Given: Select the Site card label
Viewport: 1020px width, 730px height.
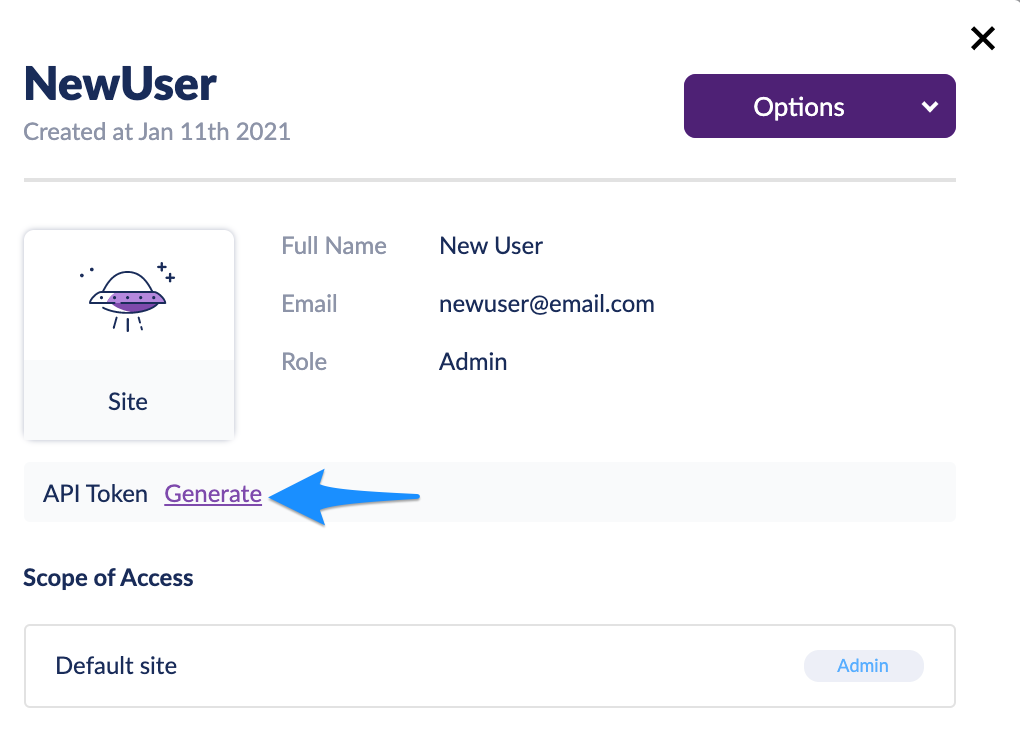Looking at the screenshot, I should point(128,401).
